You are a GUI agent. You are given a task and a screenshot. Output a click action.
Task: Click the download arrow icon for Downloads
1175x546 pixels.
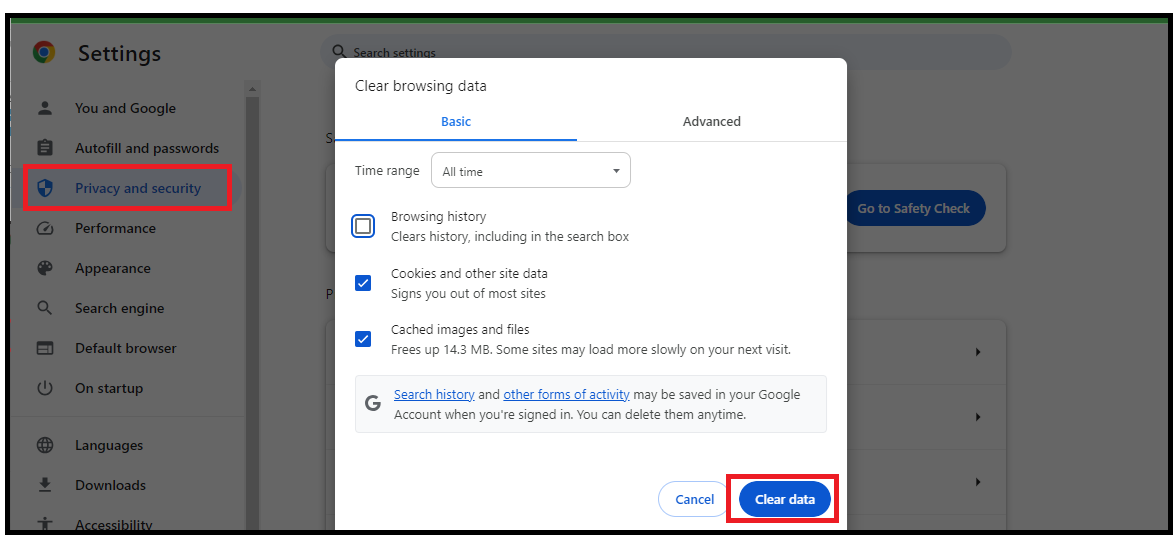45,485
